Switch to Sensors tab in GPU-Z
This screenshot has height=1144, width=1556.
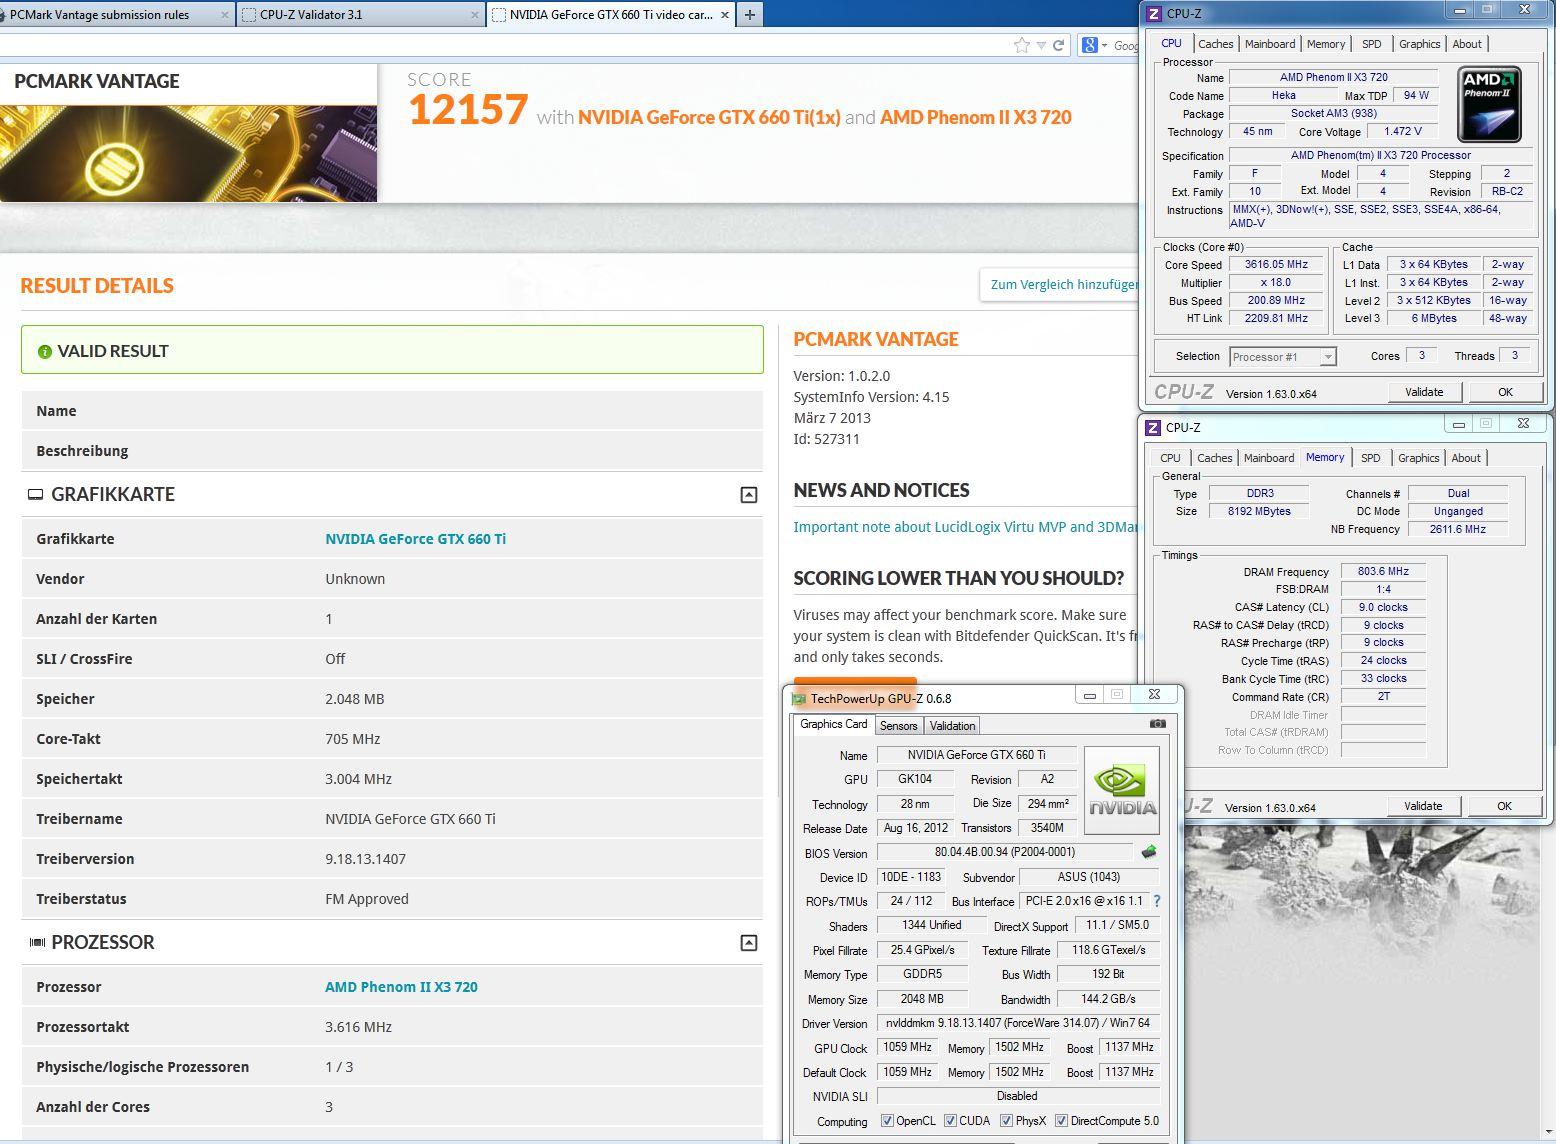click(x=898, y=726)
